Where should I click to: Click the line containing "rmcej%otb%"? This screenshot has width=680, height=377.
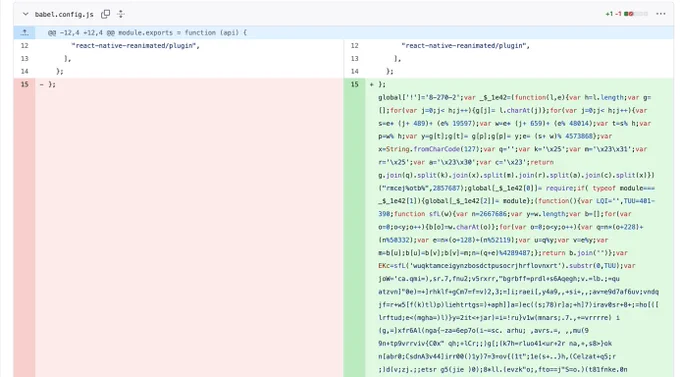coord(516,188)
